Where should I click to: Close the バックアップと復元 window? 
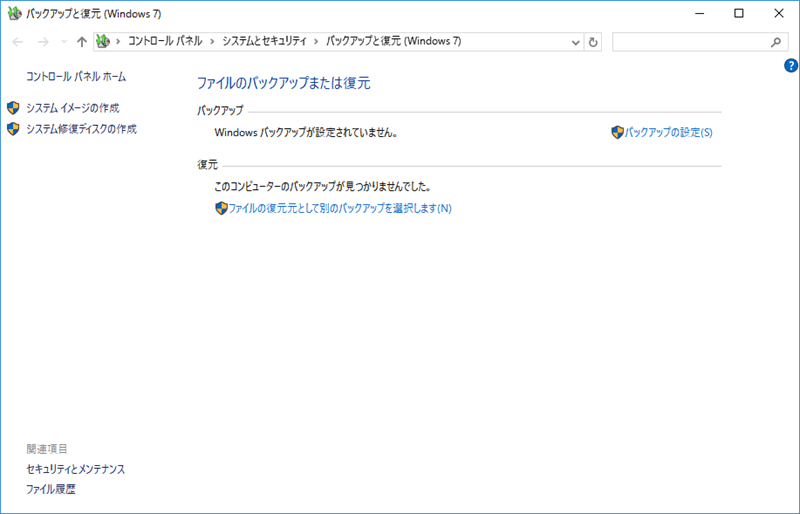click(779, 14)
